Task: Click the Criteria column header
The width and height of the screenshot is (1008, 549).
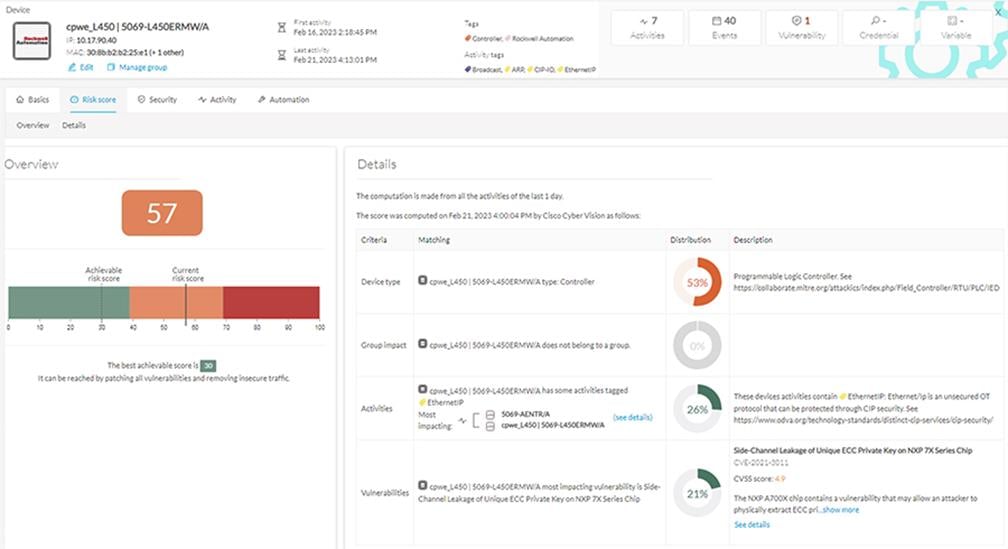Action: (x=374, y=240)
